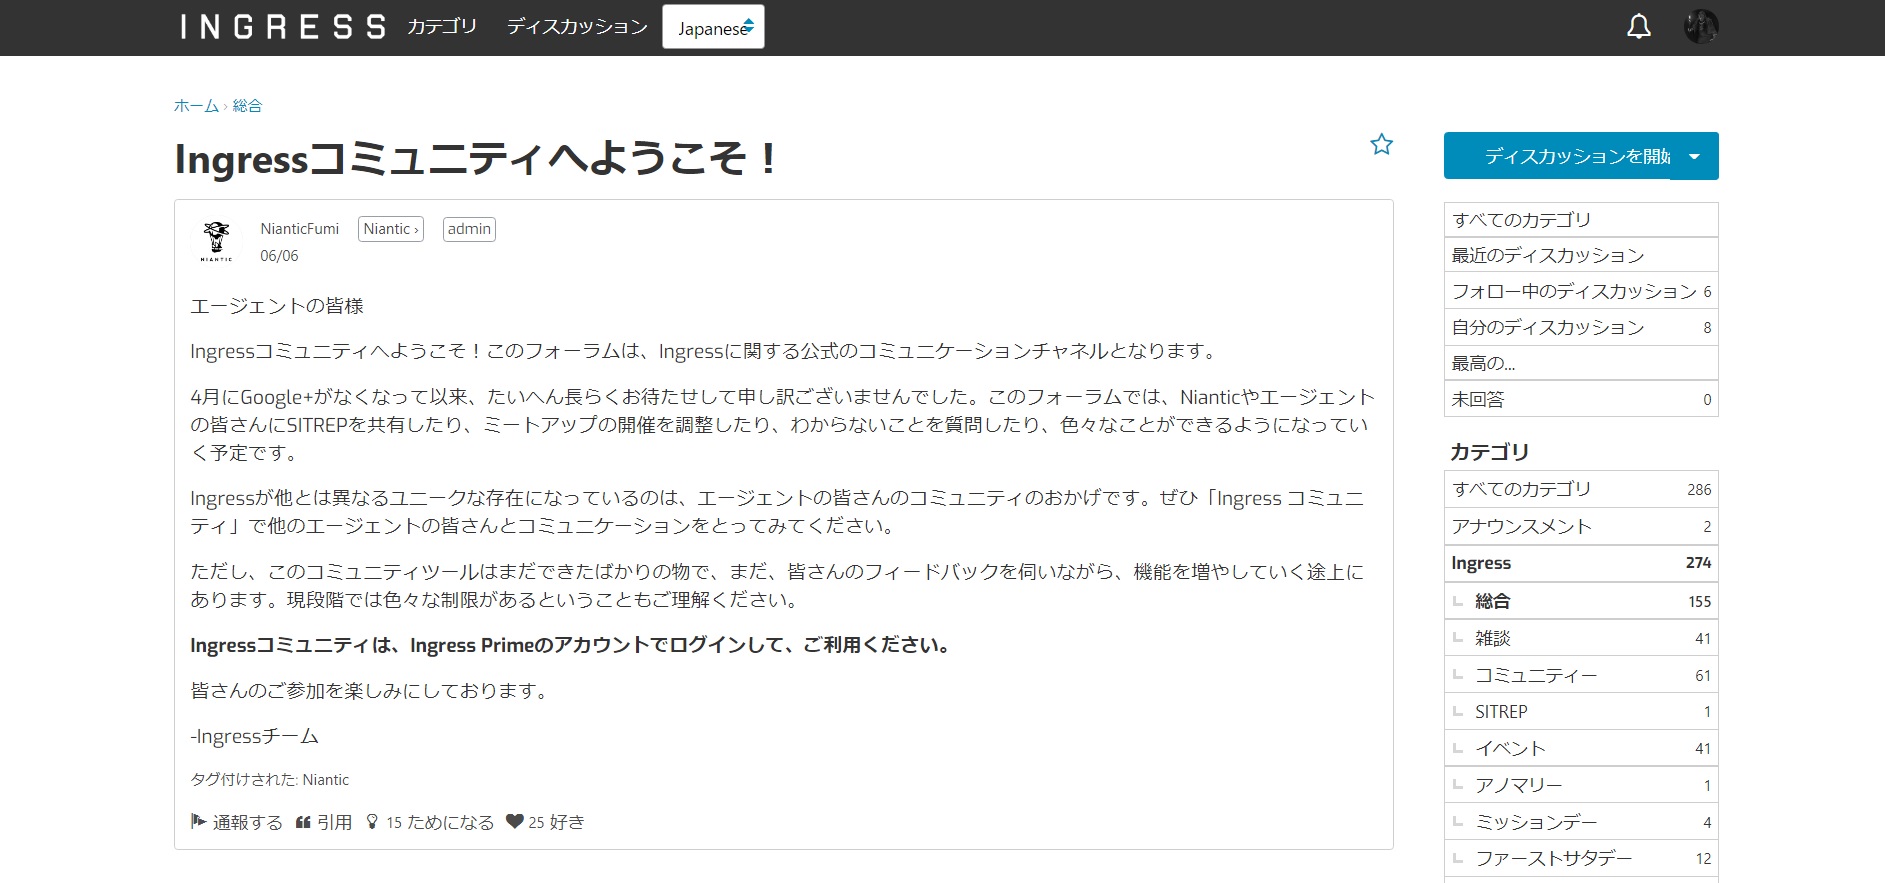The height and width of the screenshot is (883, 1885).
Task: Bookmark this discussion with the star icon
Action: coord(1381,145)
